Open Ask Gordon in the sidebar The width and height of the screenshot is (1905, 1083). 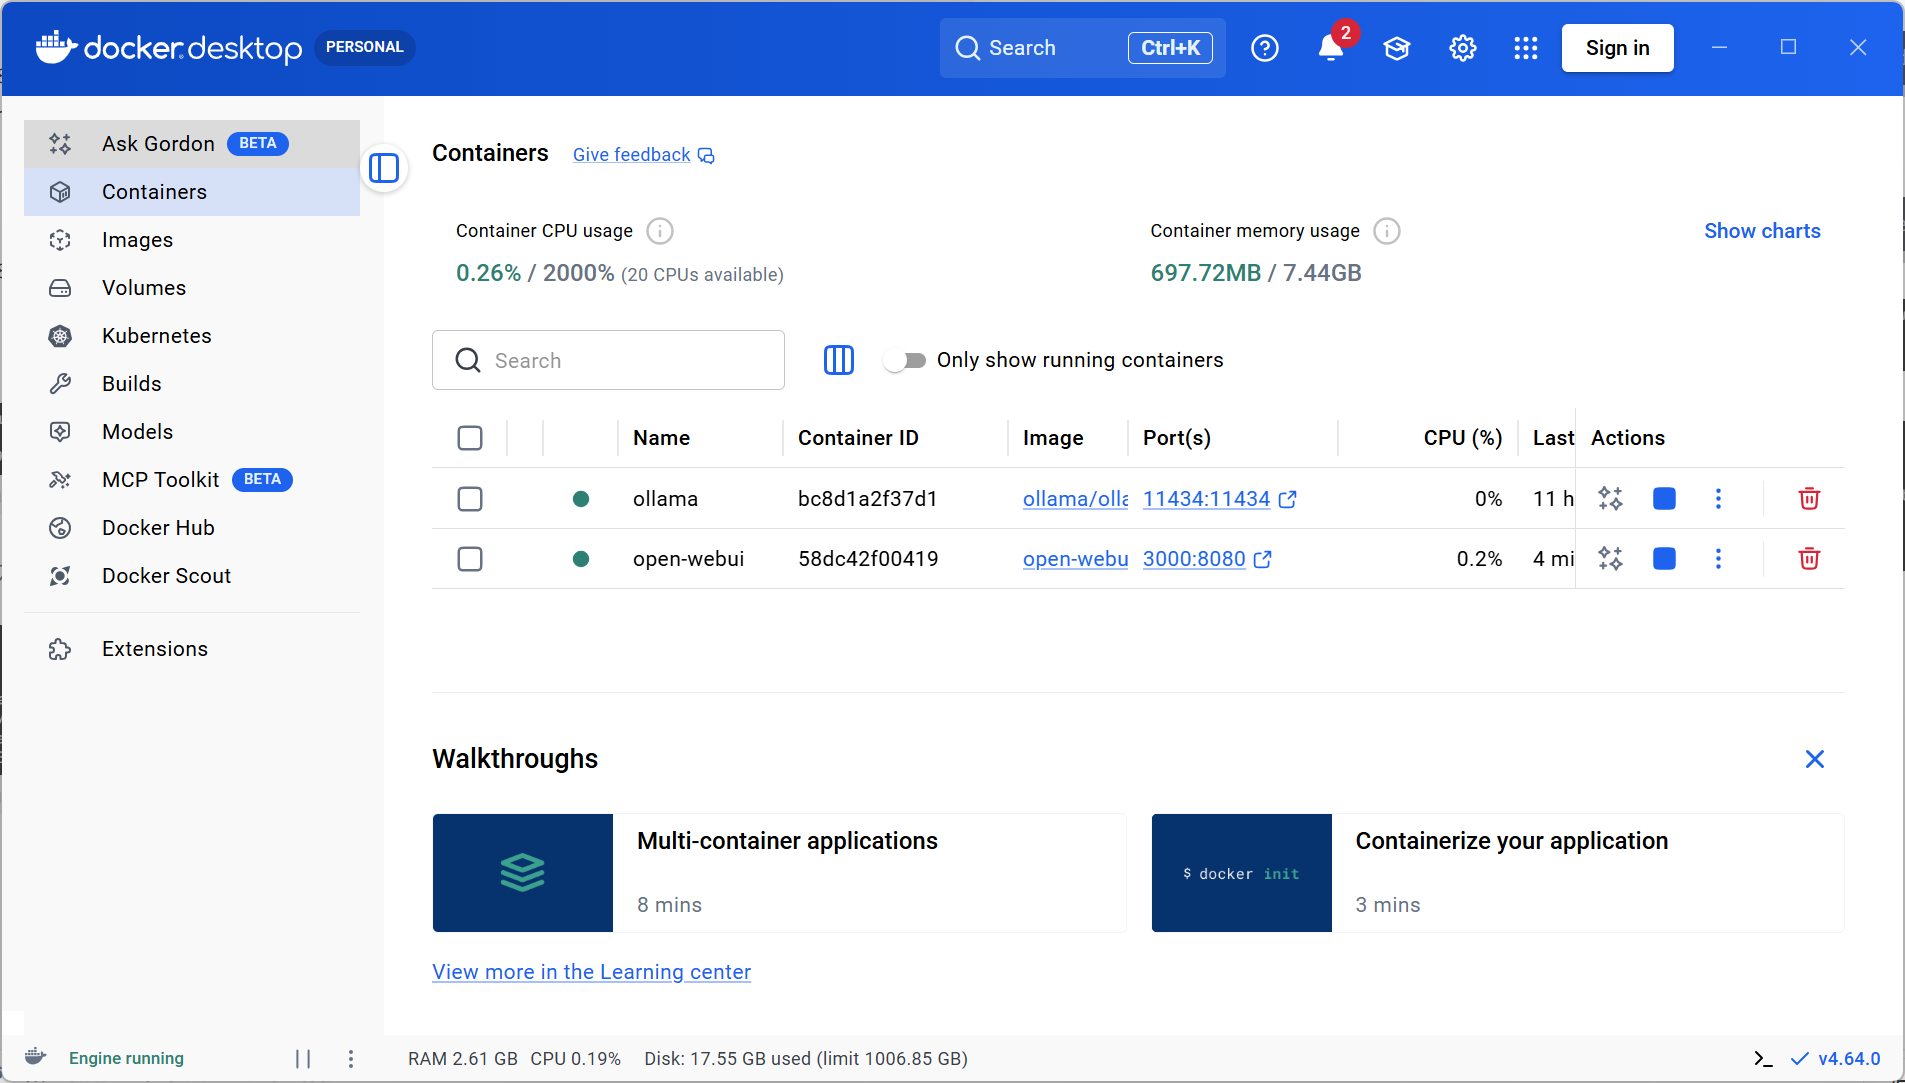[192, 144]
